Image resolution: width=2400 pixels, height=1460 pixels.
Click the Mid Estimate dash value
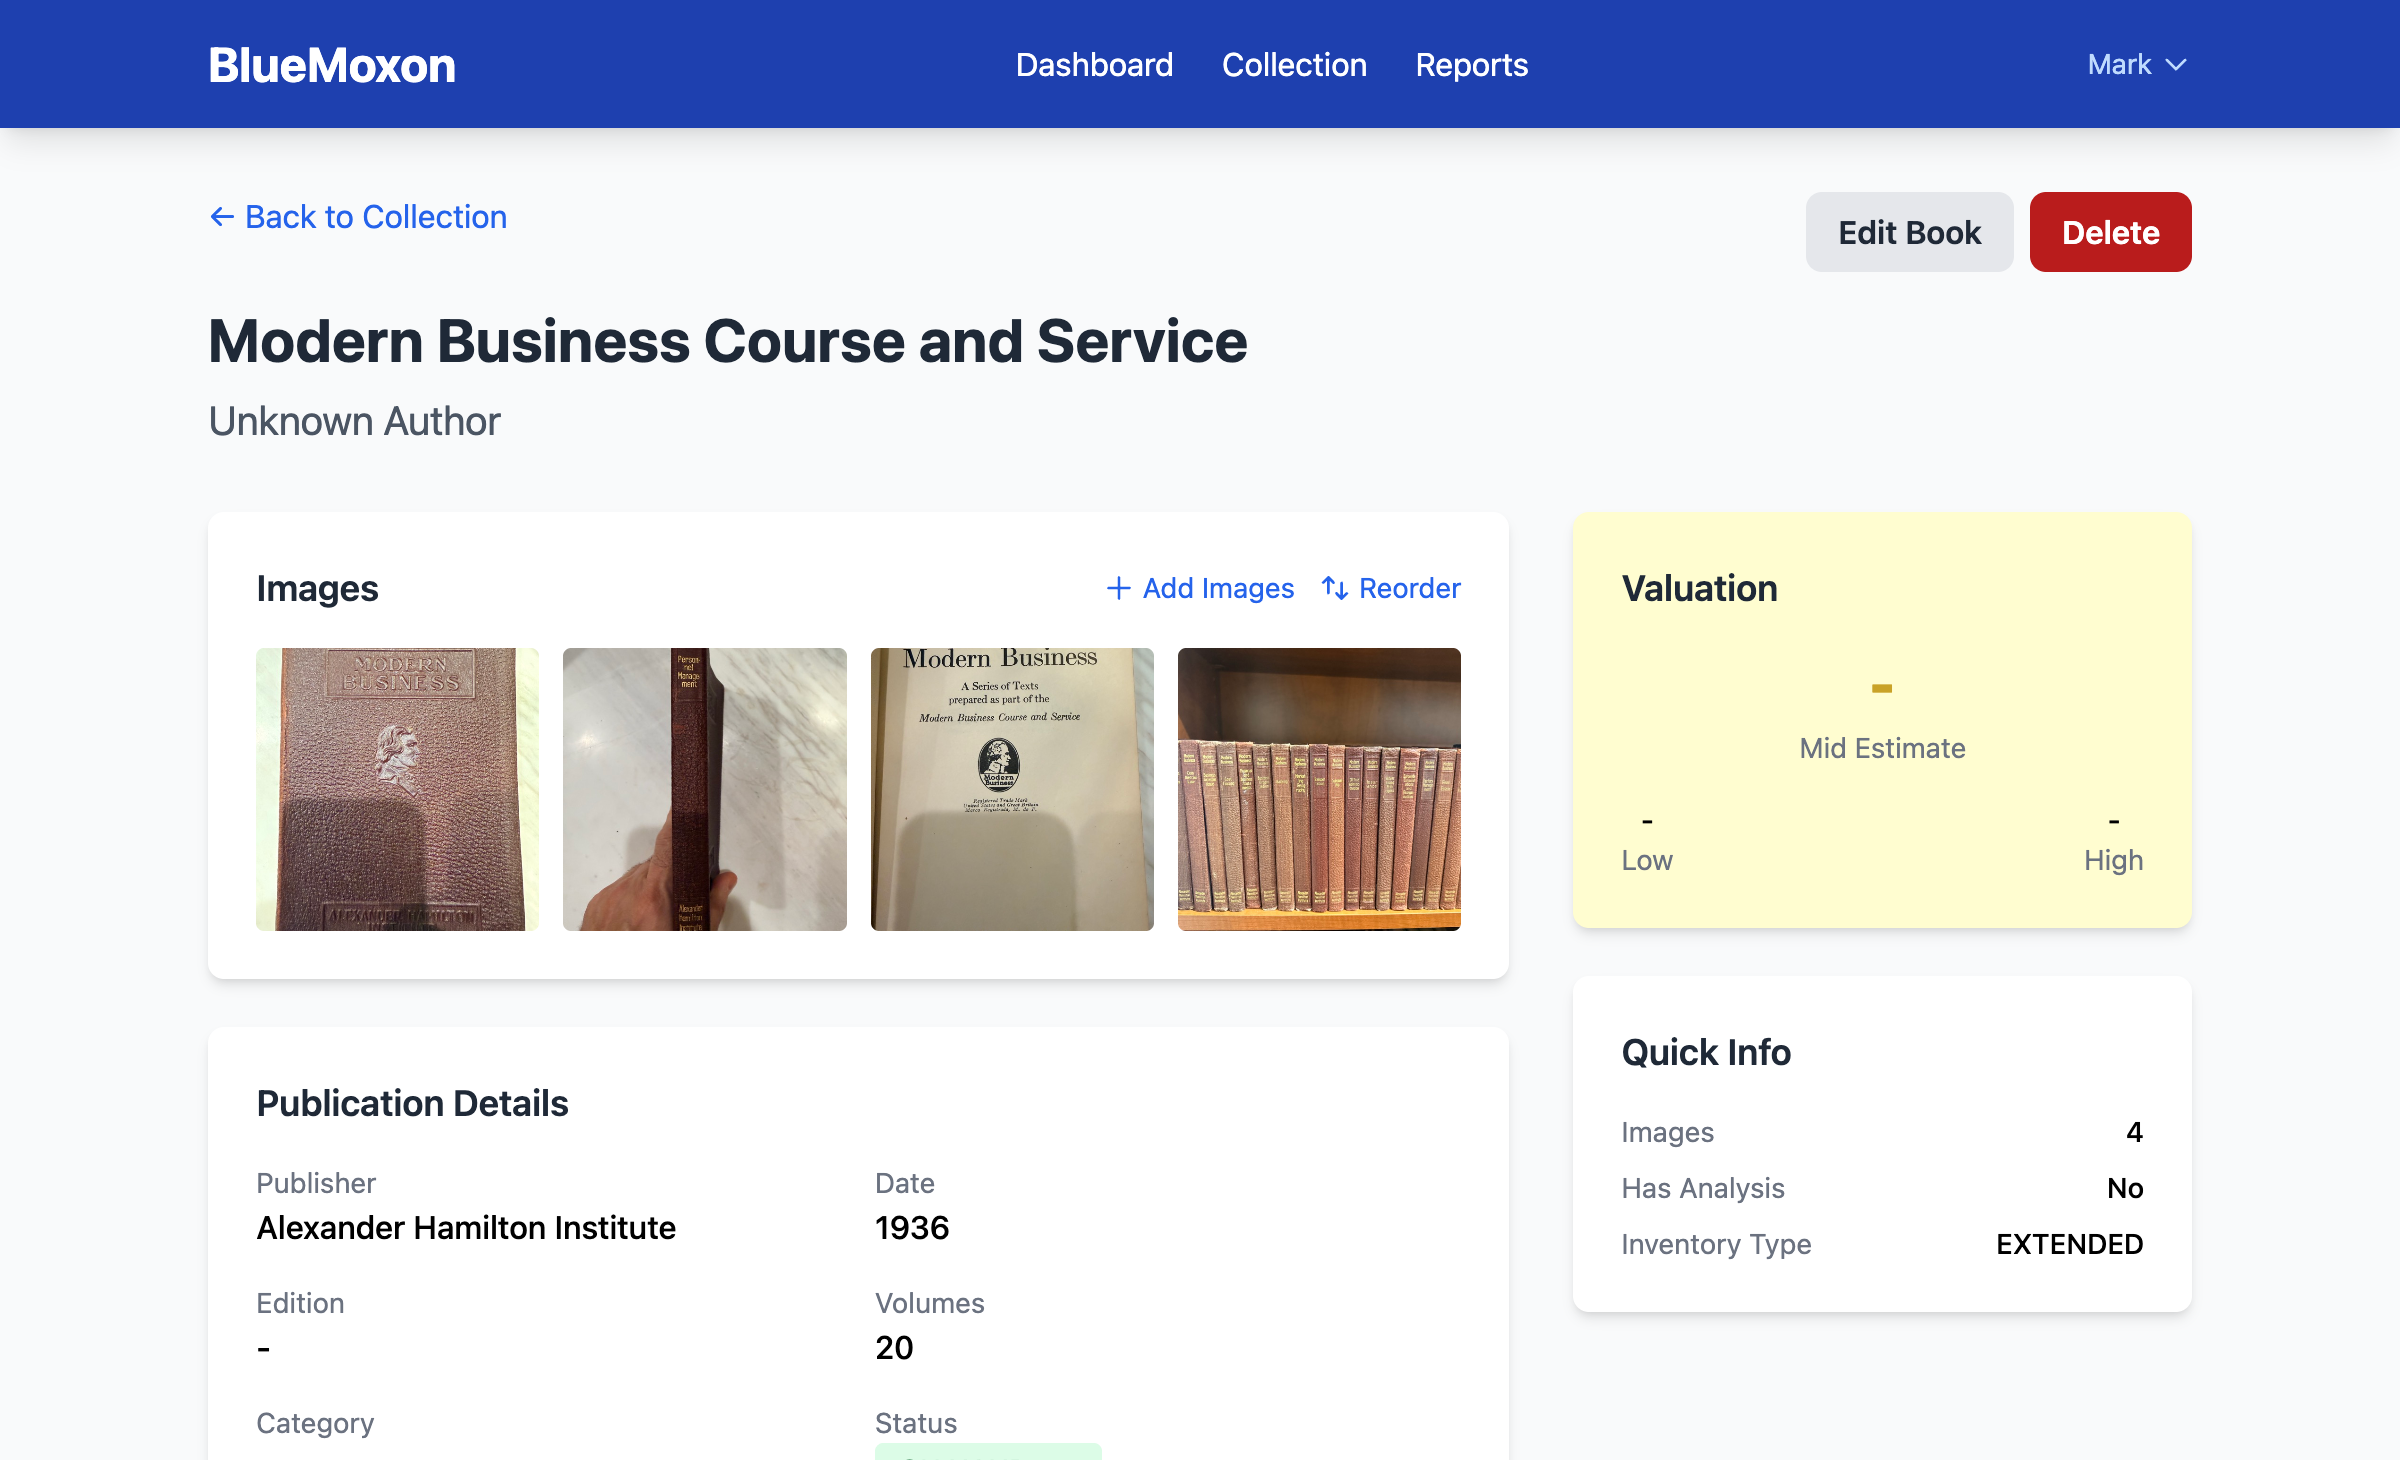click(x=1881, y=688)
